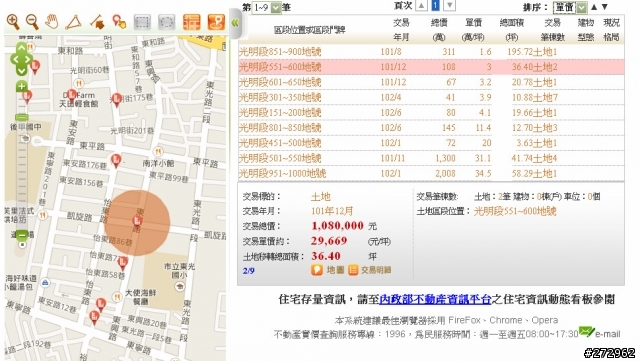Click the 單價 (萬/坪) column header
This screenshot has width=640, height=361.
click(x=473, y=30)
